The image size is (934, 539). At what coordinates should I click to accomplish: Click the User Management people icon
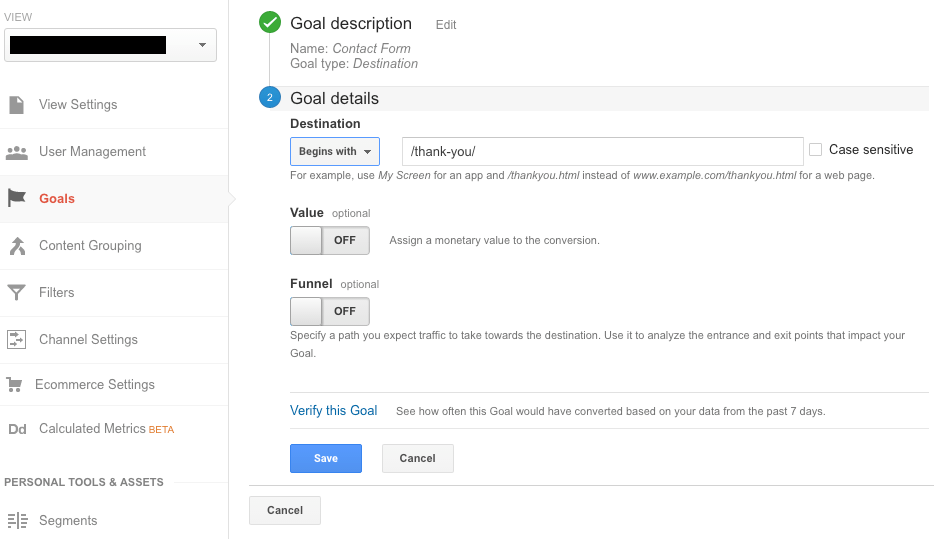[x=17, y=152]
